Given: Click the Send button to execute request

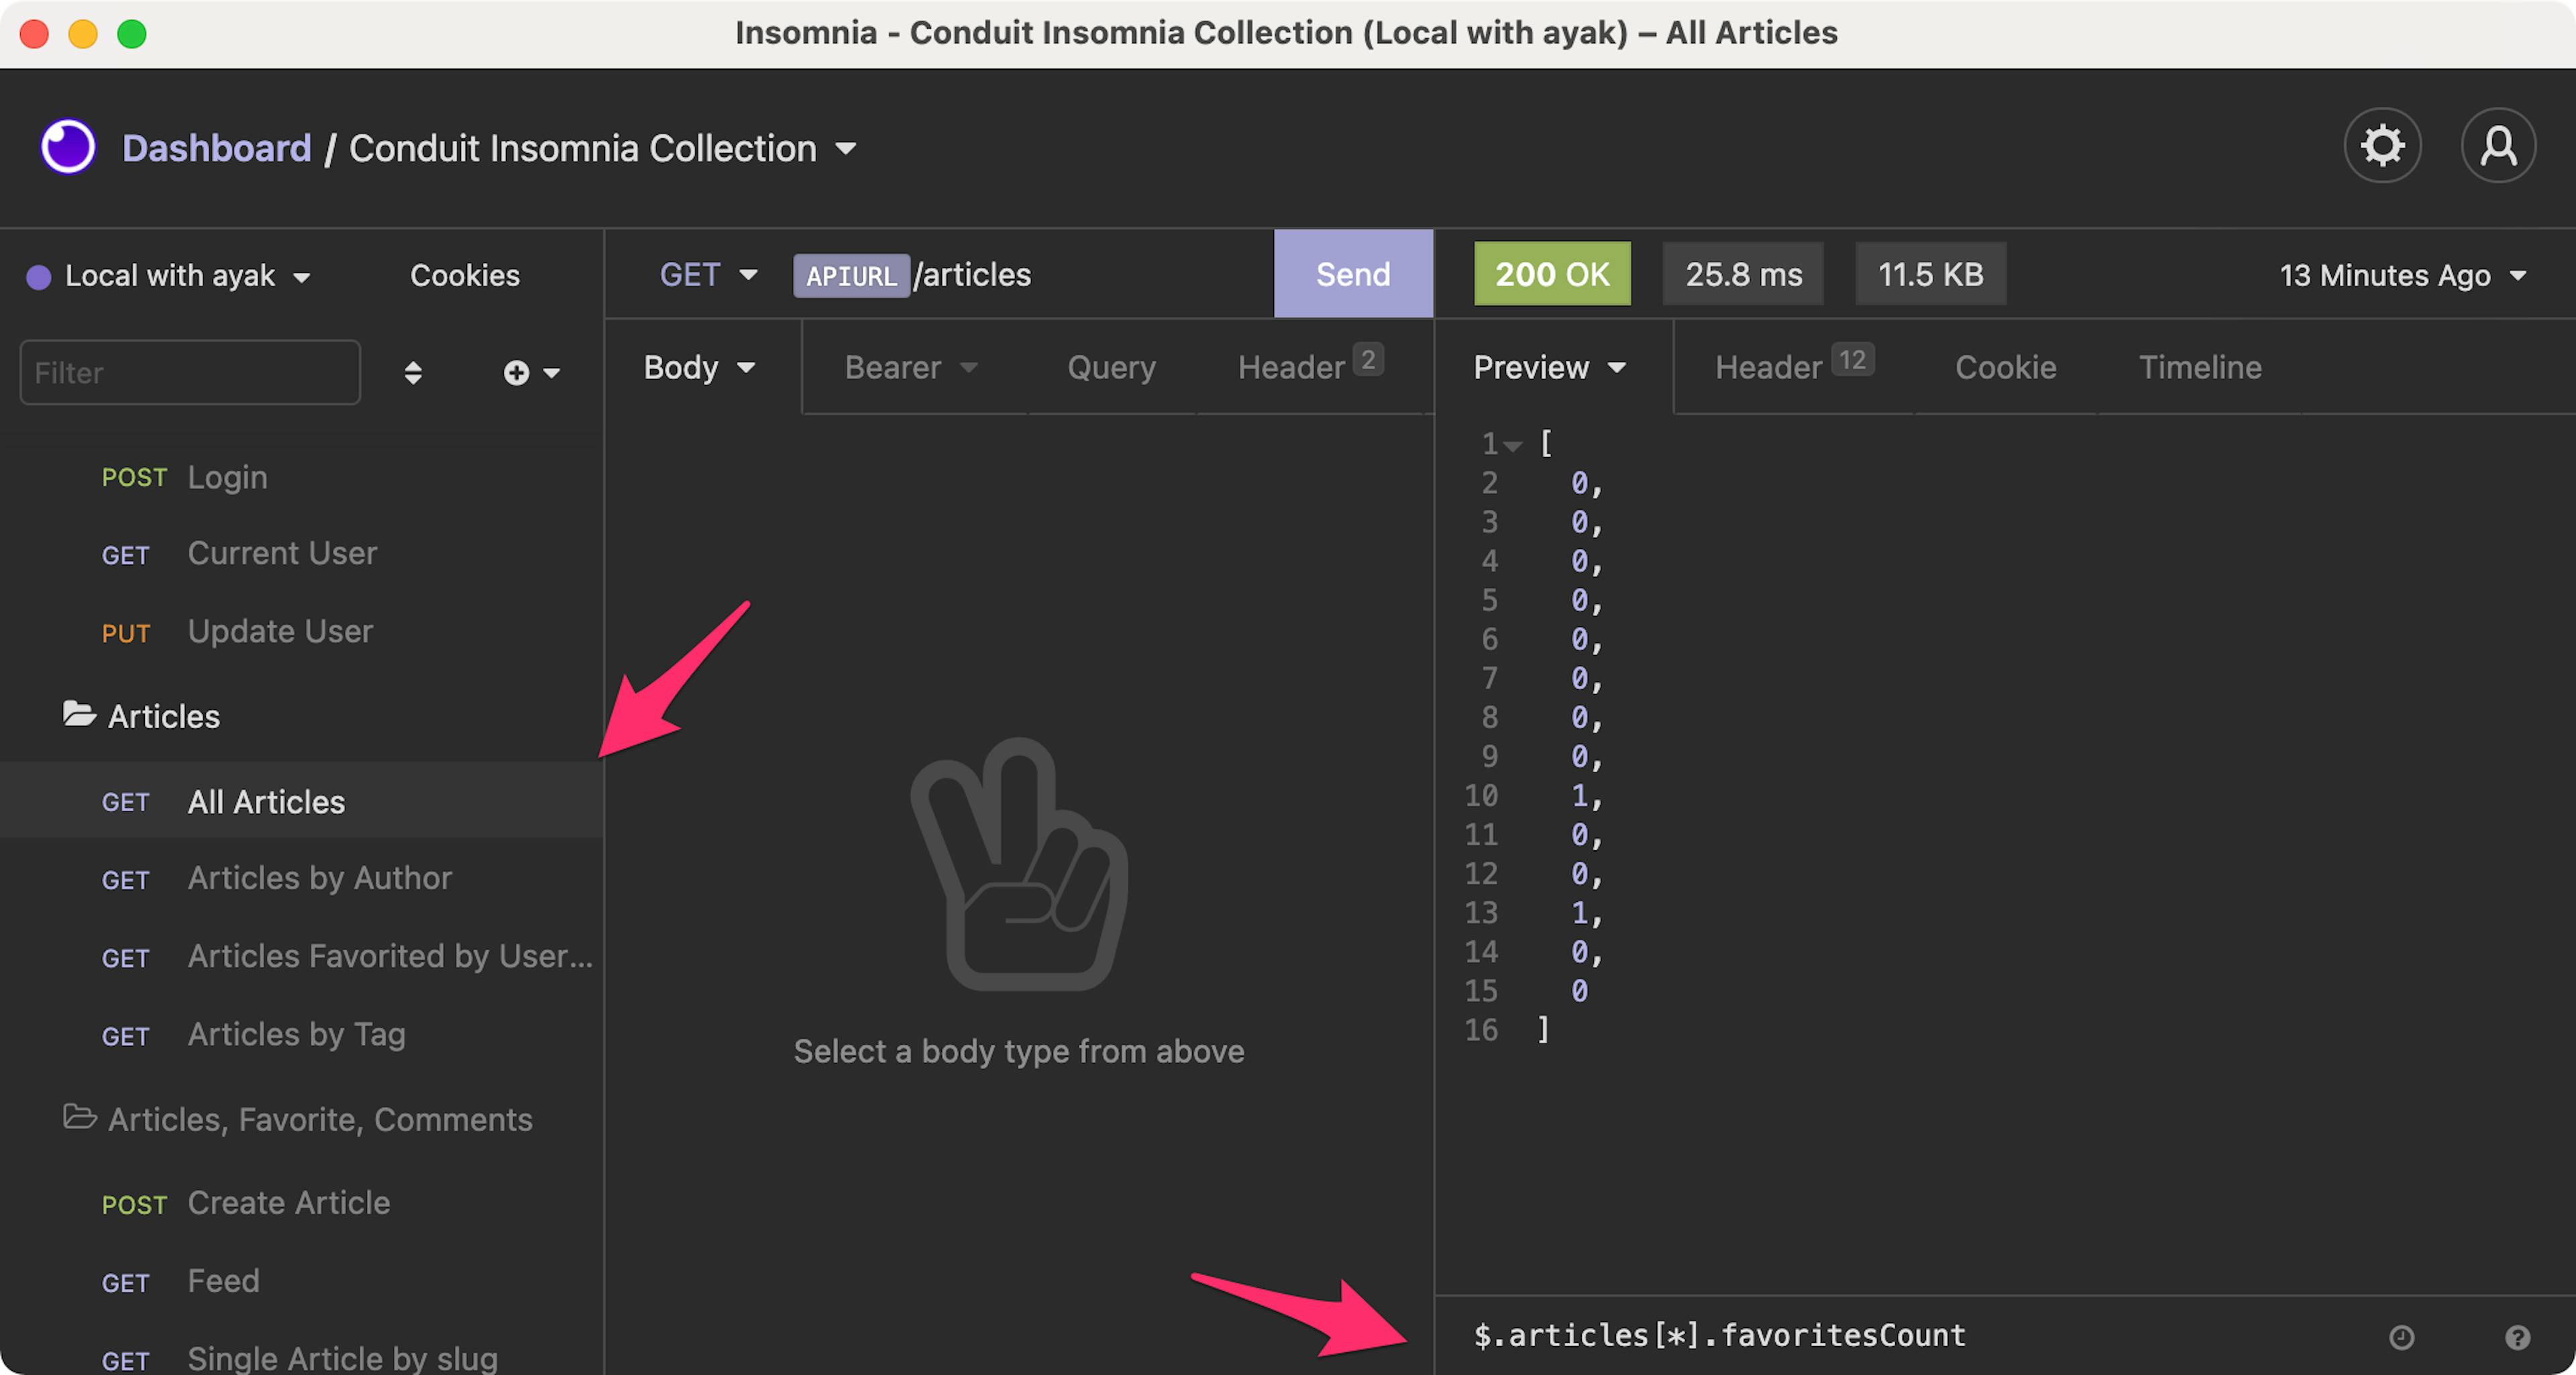Looking at the screenshot, I should 1353,274.
